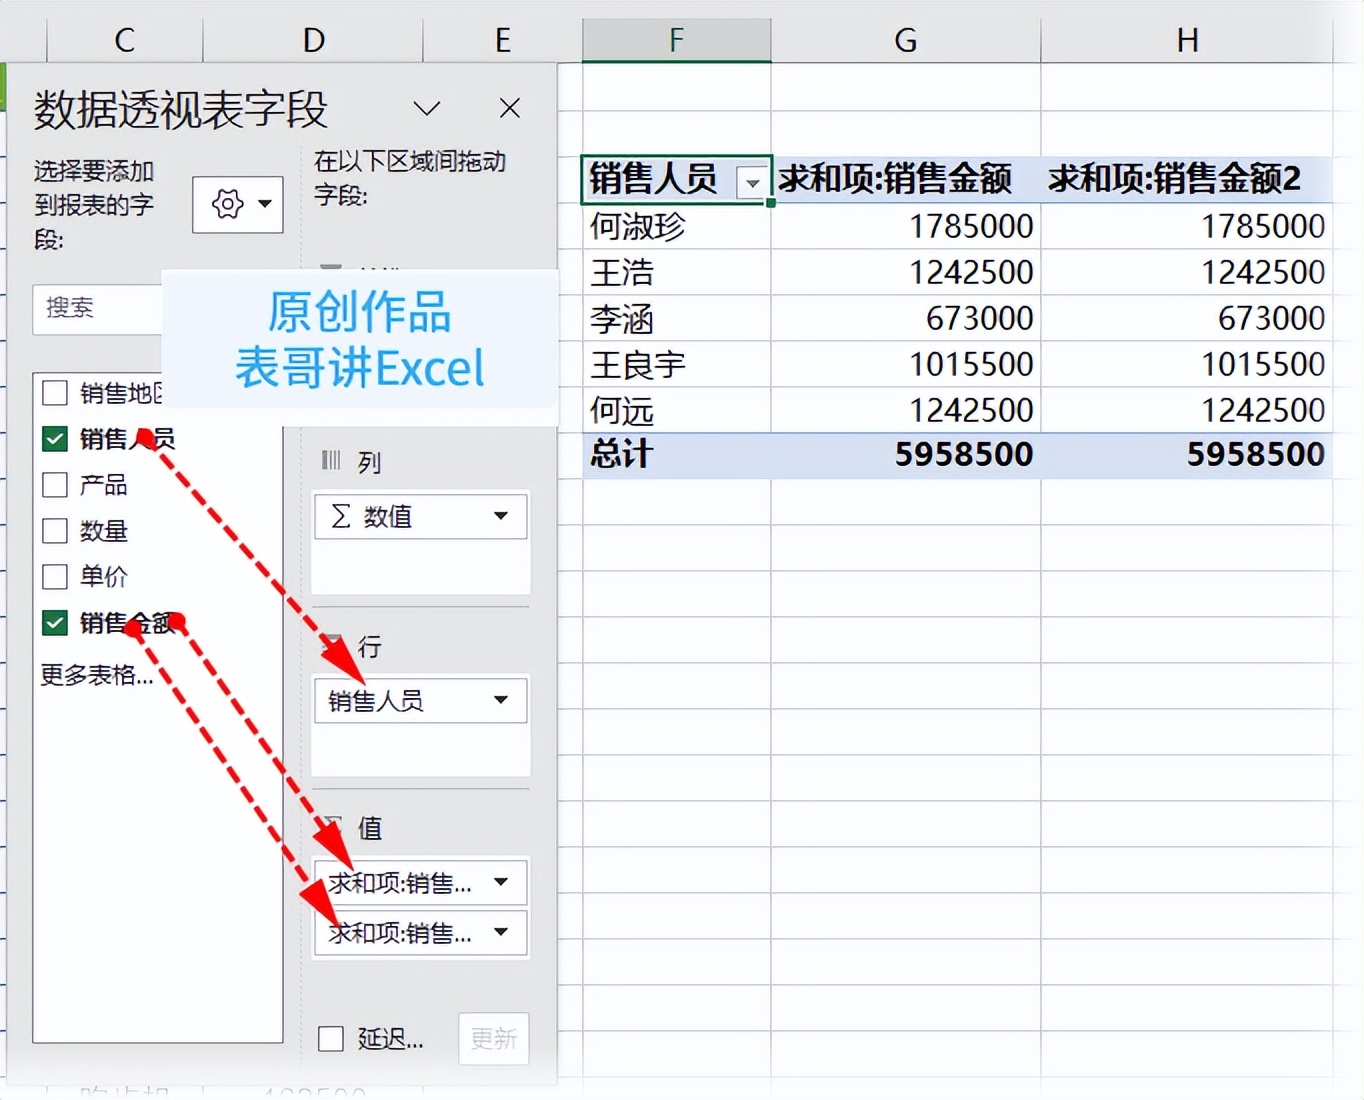Select the 求和项:销售金额 header cell

[x=906, y=179]
